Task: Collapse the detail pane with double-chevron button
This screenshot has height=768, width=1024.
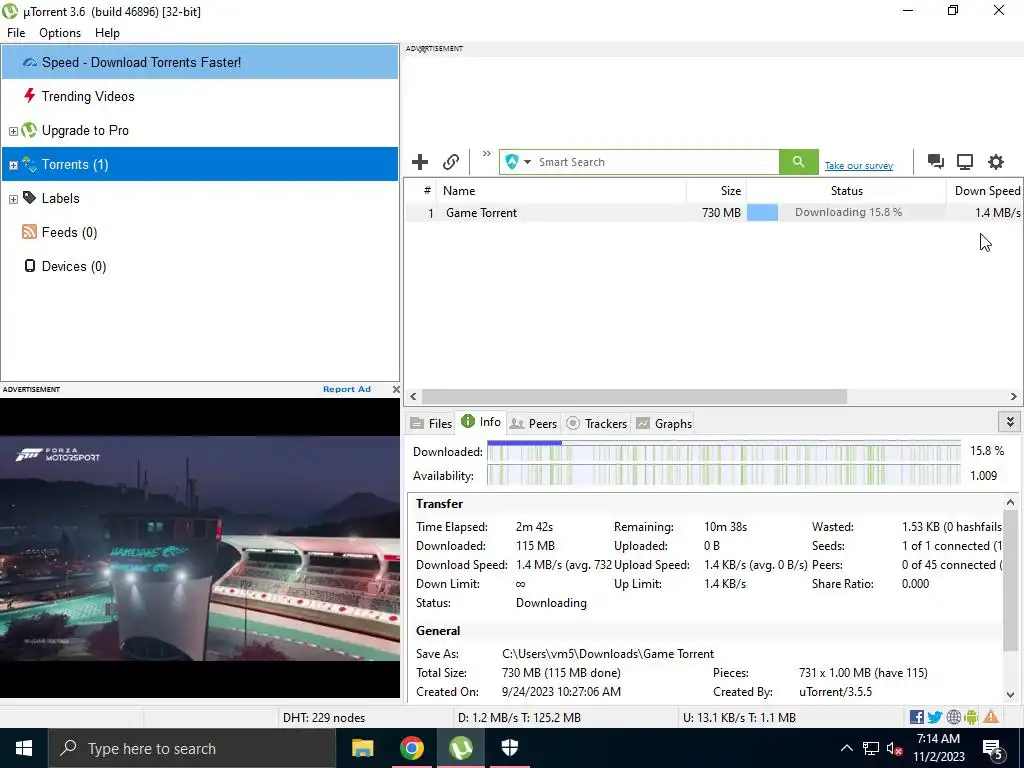Action: (1010, 422)
